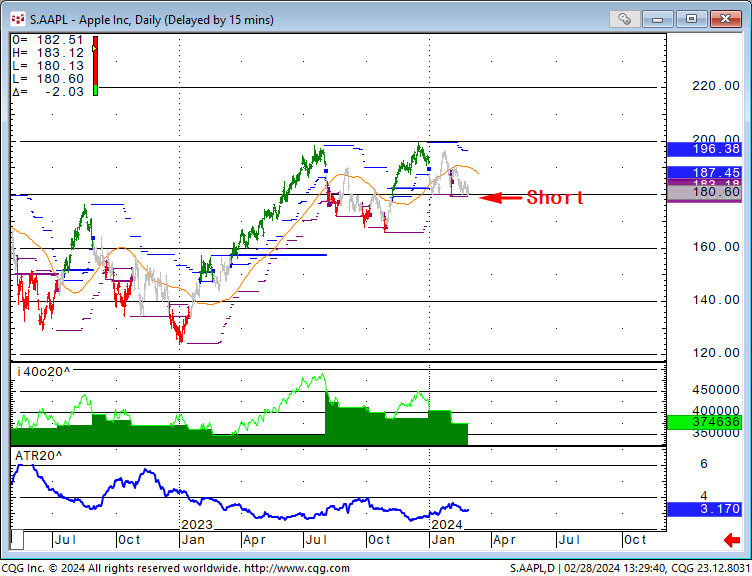Select the 187.45 blue price tag
The image size is (752, 576).
point(704,172)
